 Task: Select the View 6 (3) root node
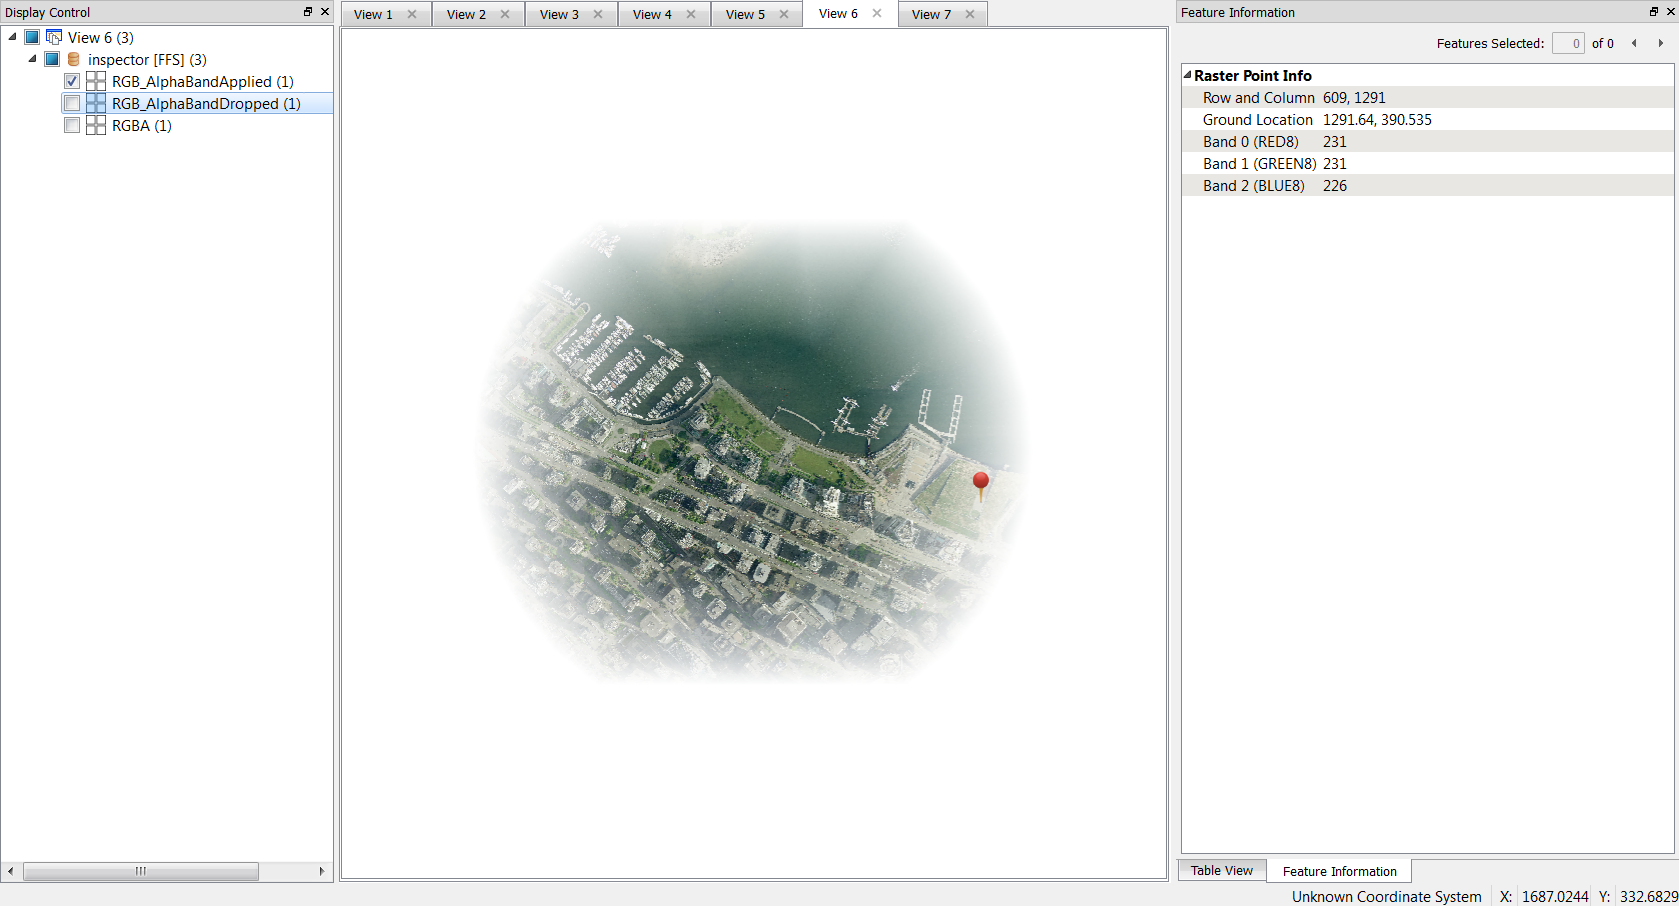click(100, 37)
